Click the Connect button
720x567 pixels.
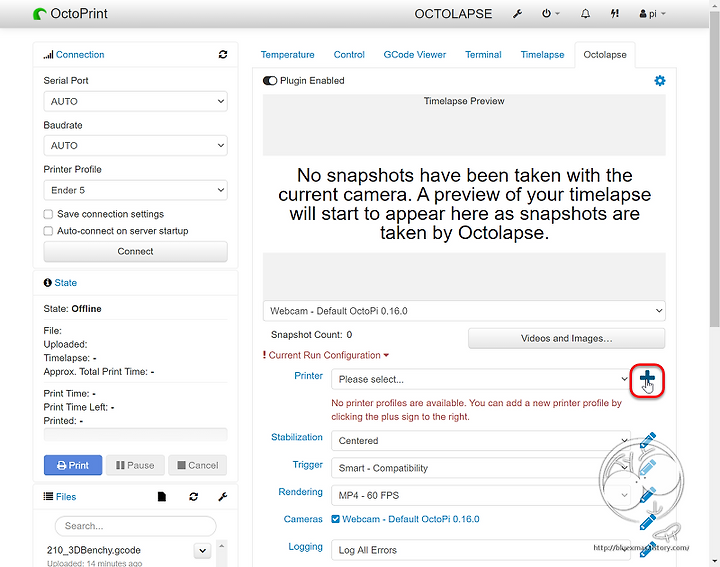[x=135, y=251]
